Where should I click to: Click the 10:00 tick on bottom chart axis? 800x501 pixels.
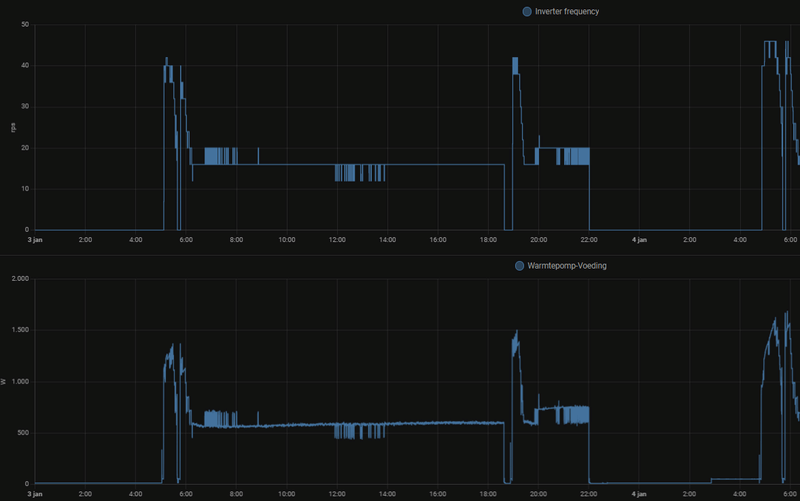point(287,494)
